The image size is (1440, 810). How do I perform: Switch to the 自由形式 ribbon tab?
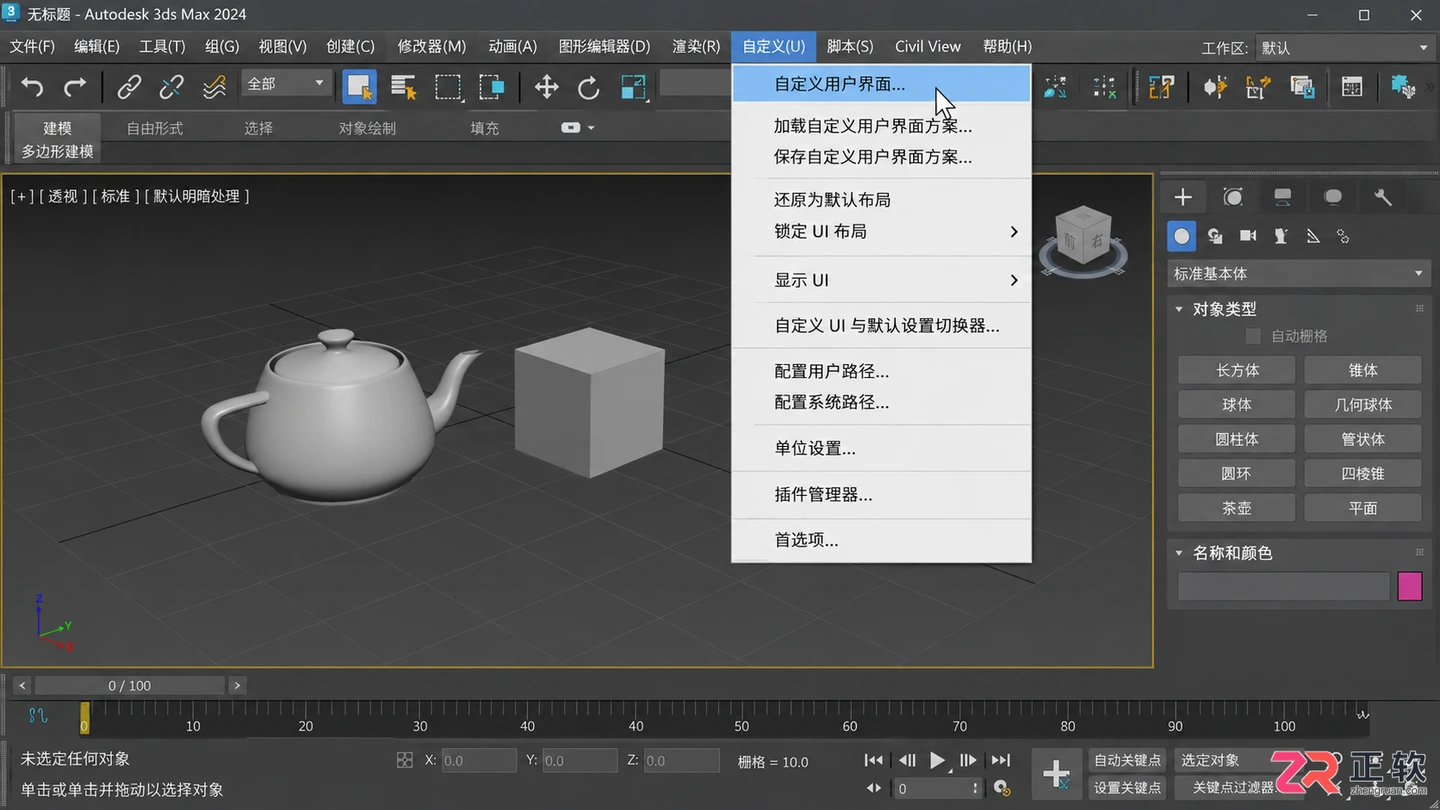pyautogui.click(x=155, y=128)
